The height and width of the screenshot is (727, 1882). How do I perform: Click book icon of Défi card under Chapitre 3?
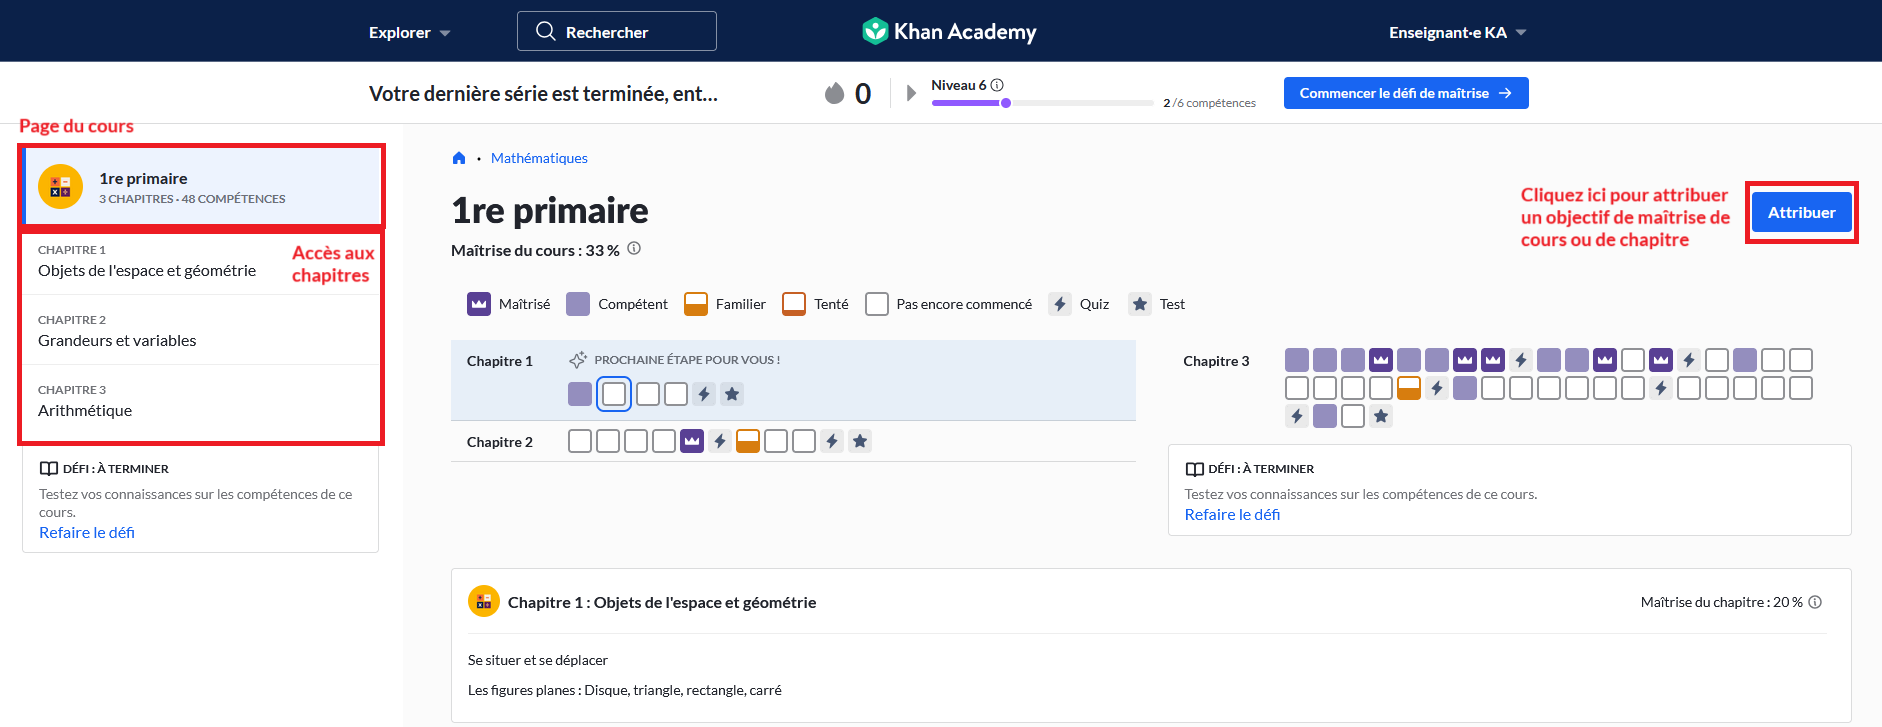point(1194,469)
